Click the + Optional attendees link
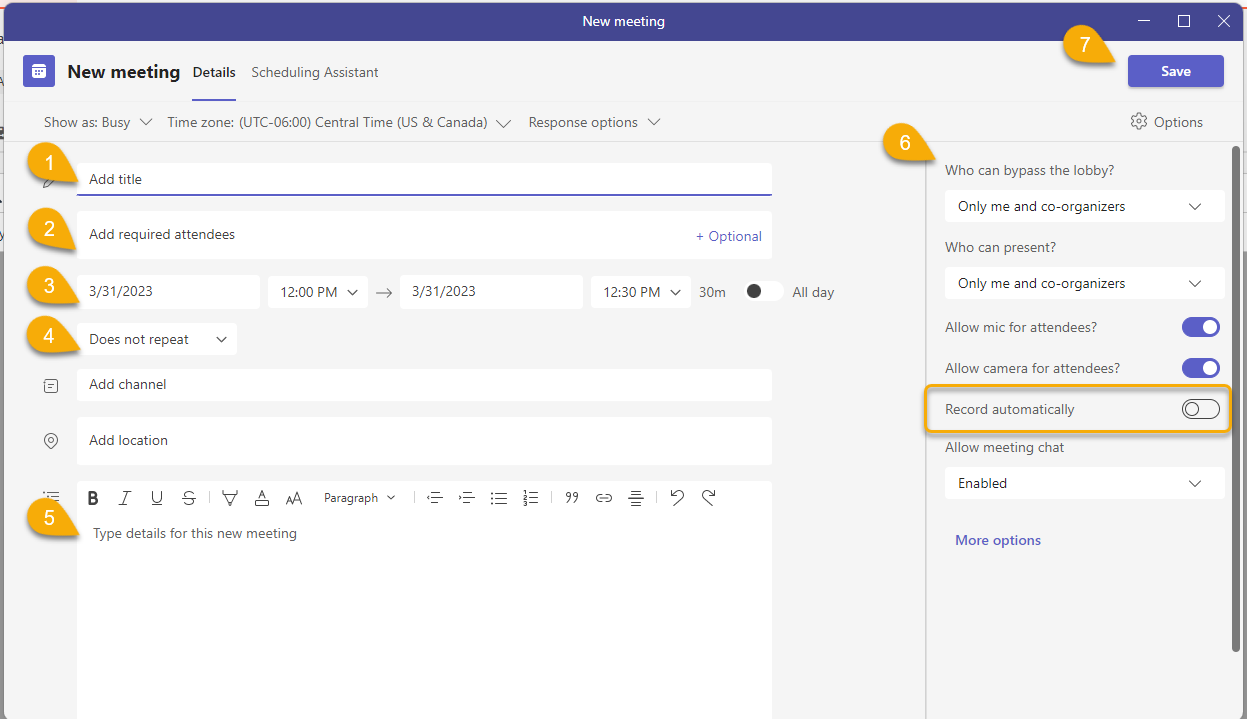Viewport: 1247px width, 719px height. coord(729,236)
